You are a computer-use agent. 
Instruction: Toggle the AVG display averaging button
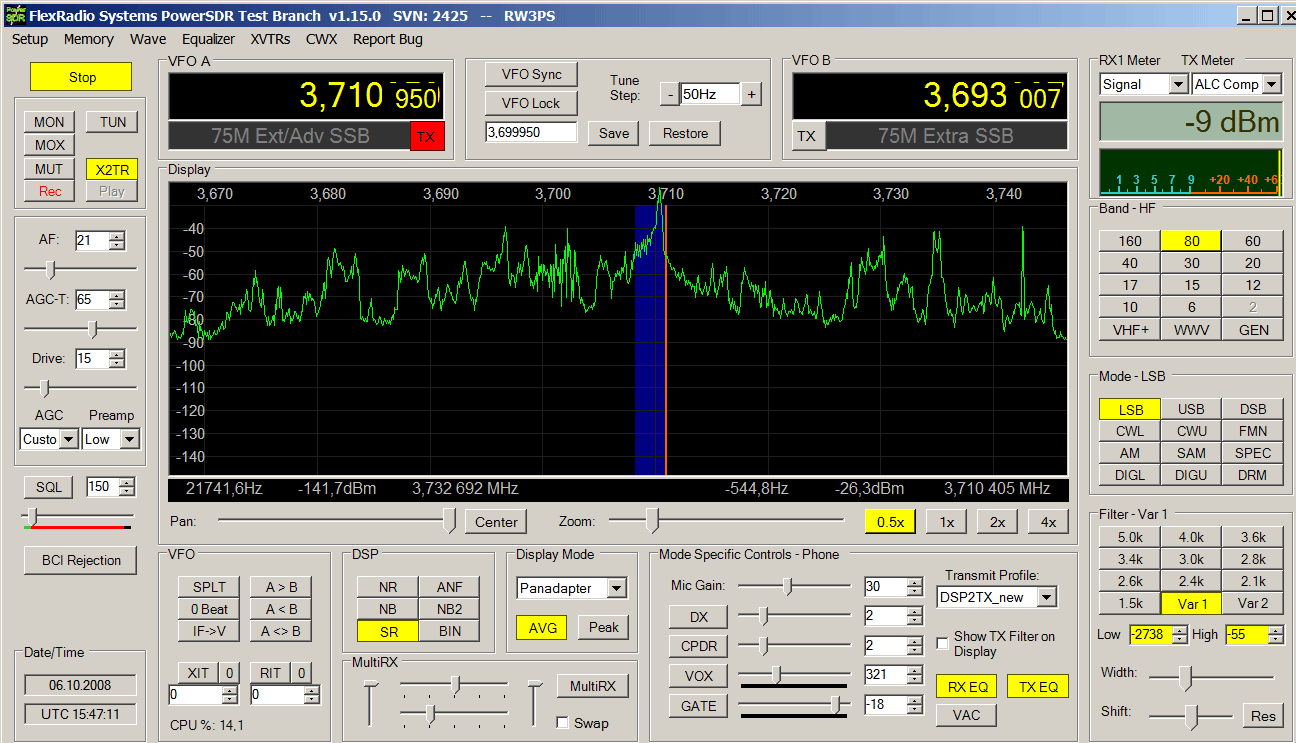pyautogui.click(x=541, y=627)
